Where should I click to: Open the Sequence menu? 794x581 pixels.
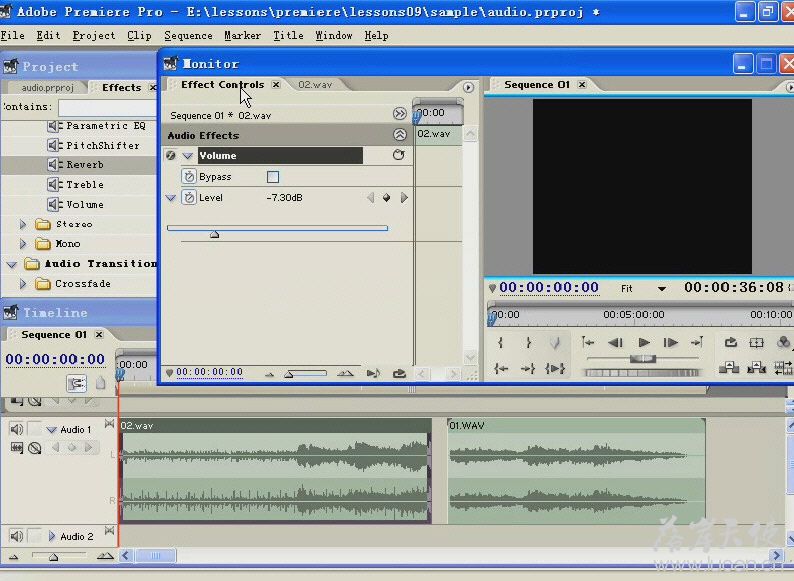(x=188, y=35)
